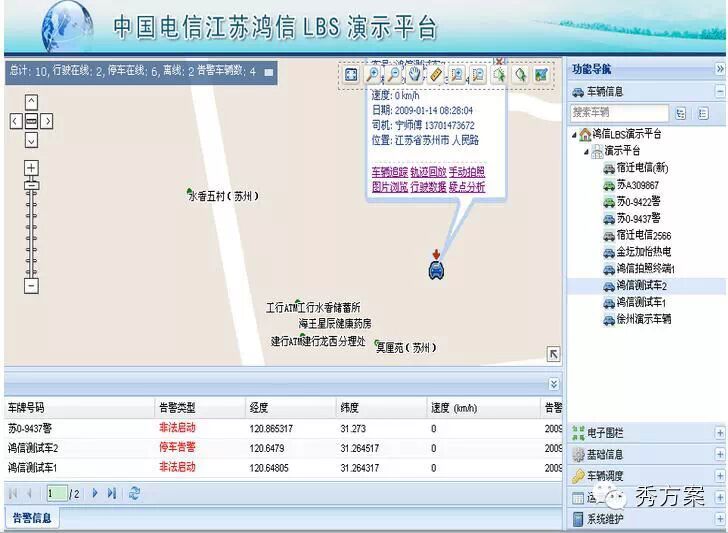Viewport: 728px width, 533px height.
Task: Switch to the 告警信息 tab
Action: click(x=32, y=518)
